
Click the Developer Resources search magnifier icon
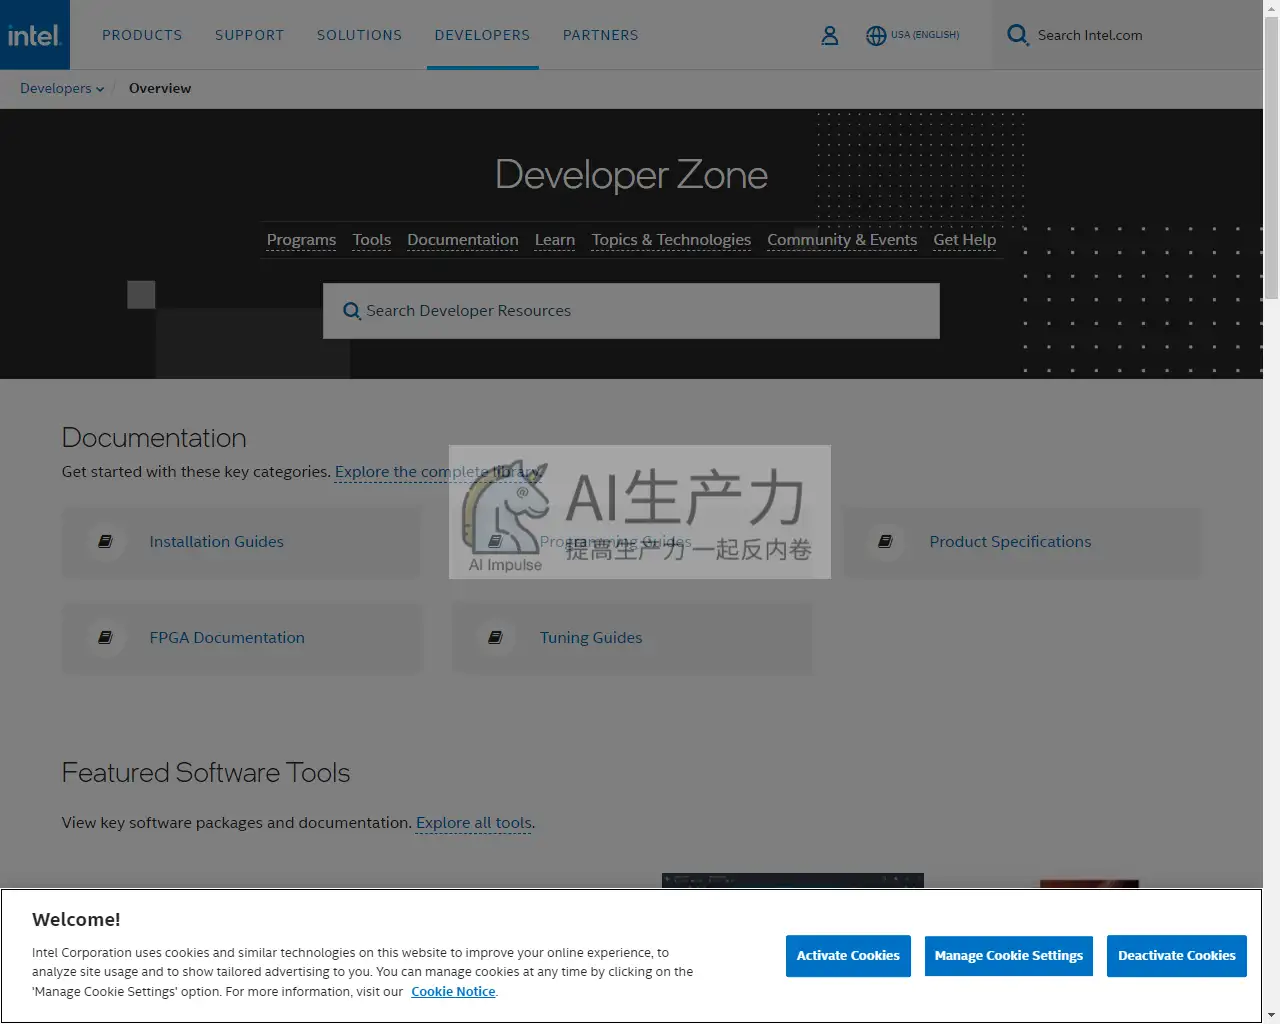tap(352, 311)
